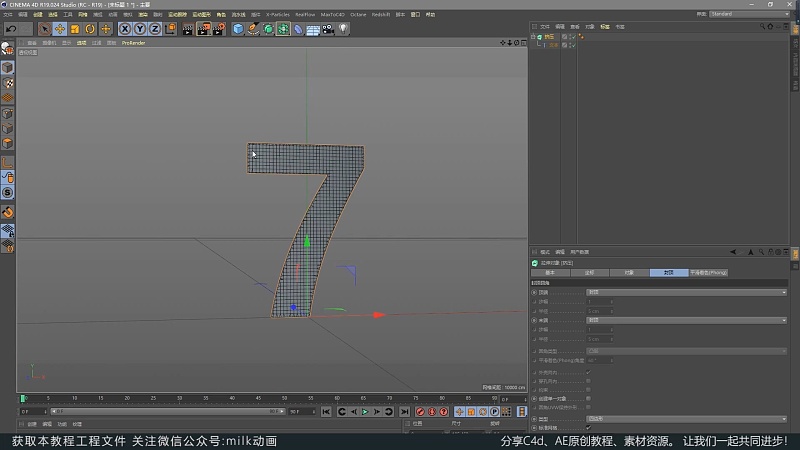This screenshot has width=800, height=450.
Task: Open the green generators icon
Action: pos(268,29)
